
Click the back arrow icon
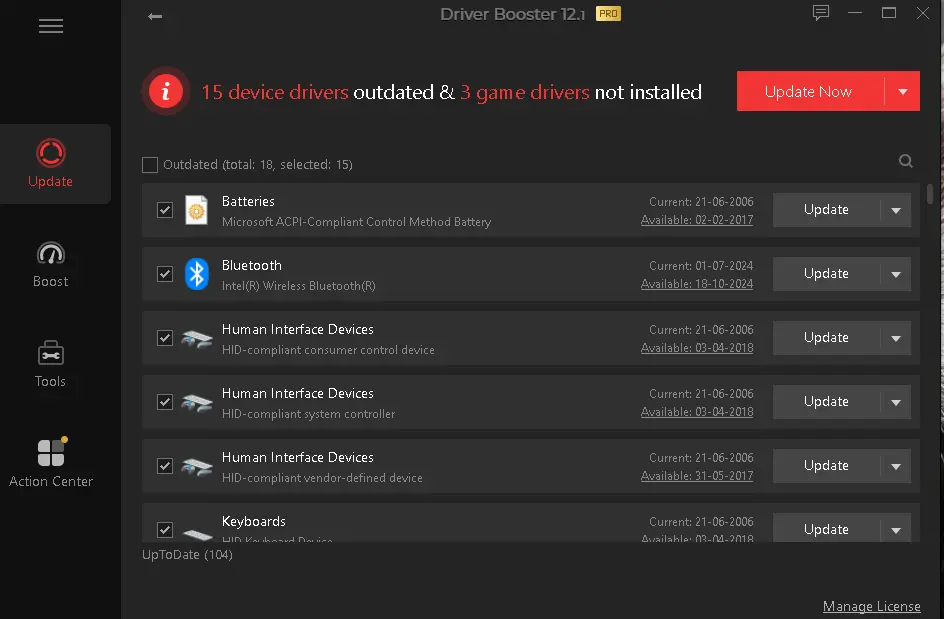(x=155, y=16)
